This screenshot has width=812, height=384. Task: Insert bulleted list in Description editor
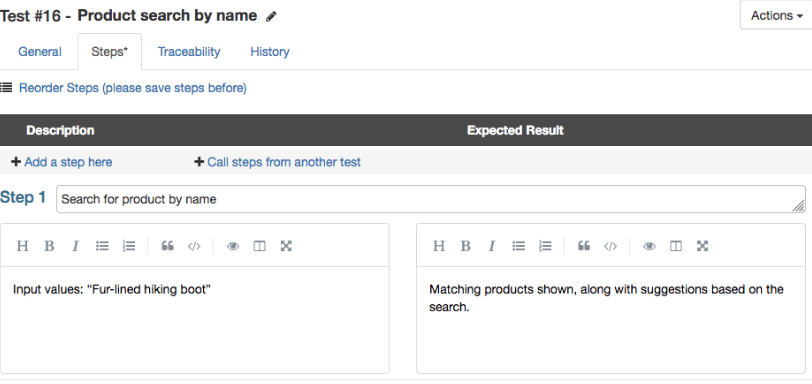coord(102,246)
